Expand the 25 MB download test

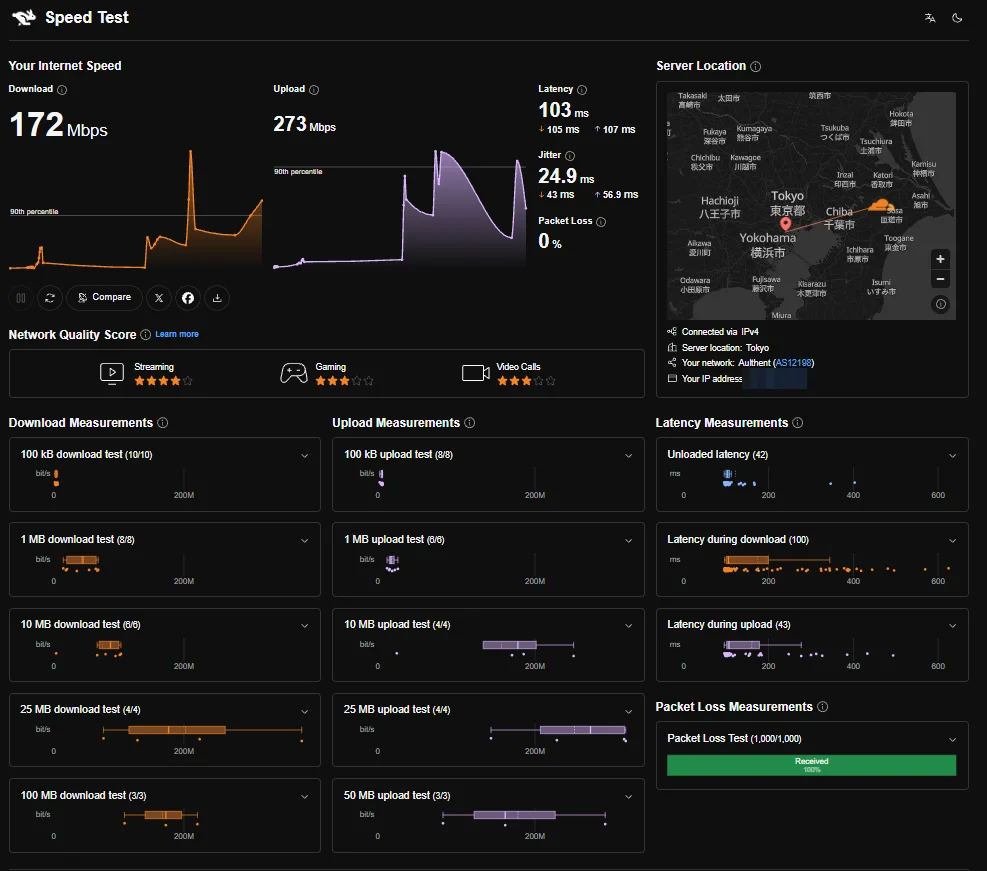point(305,711)
